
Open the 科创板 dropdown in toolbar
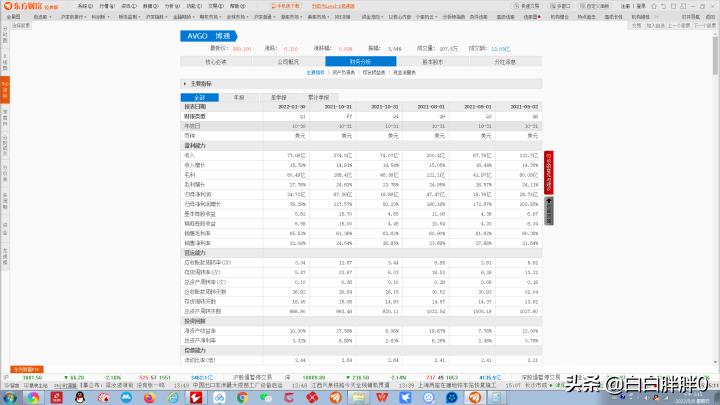100,17
